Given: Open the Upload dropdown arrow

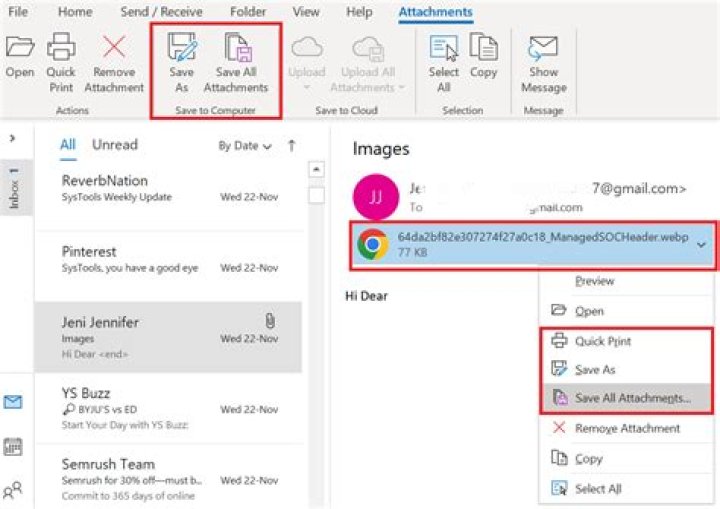Looking at the screenshot, I should (307, 88).
